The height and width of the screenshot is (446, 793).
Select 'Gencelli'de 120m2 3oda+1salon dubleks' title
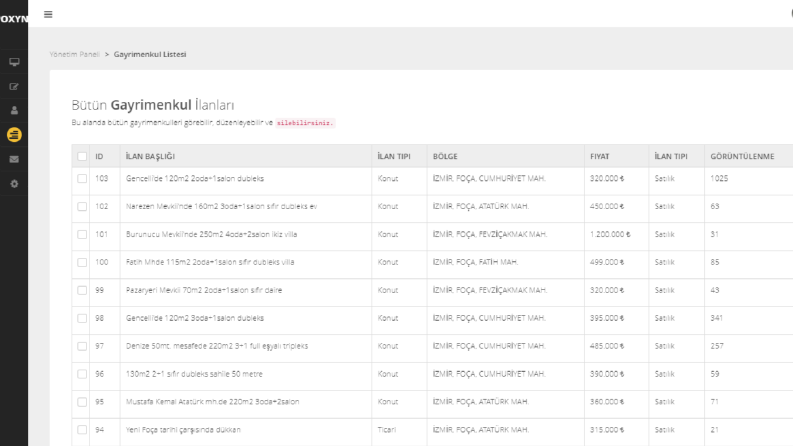point(195,318)
